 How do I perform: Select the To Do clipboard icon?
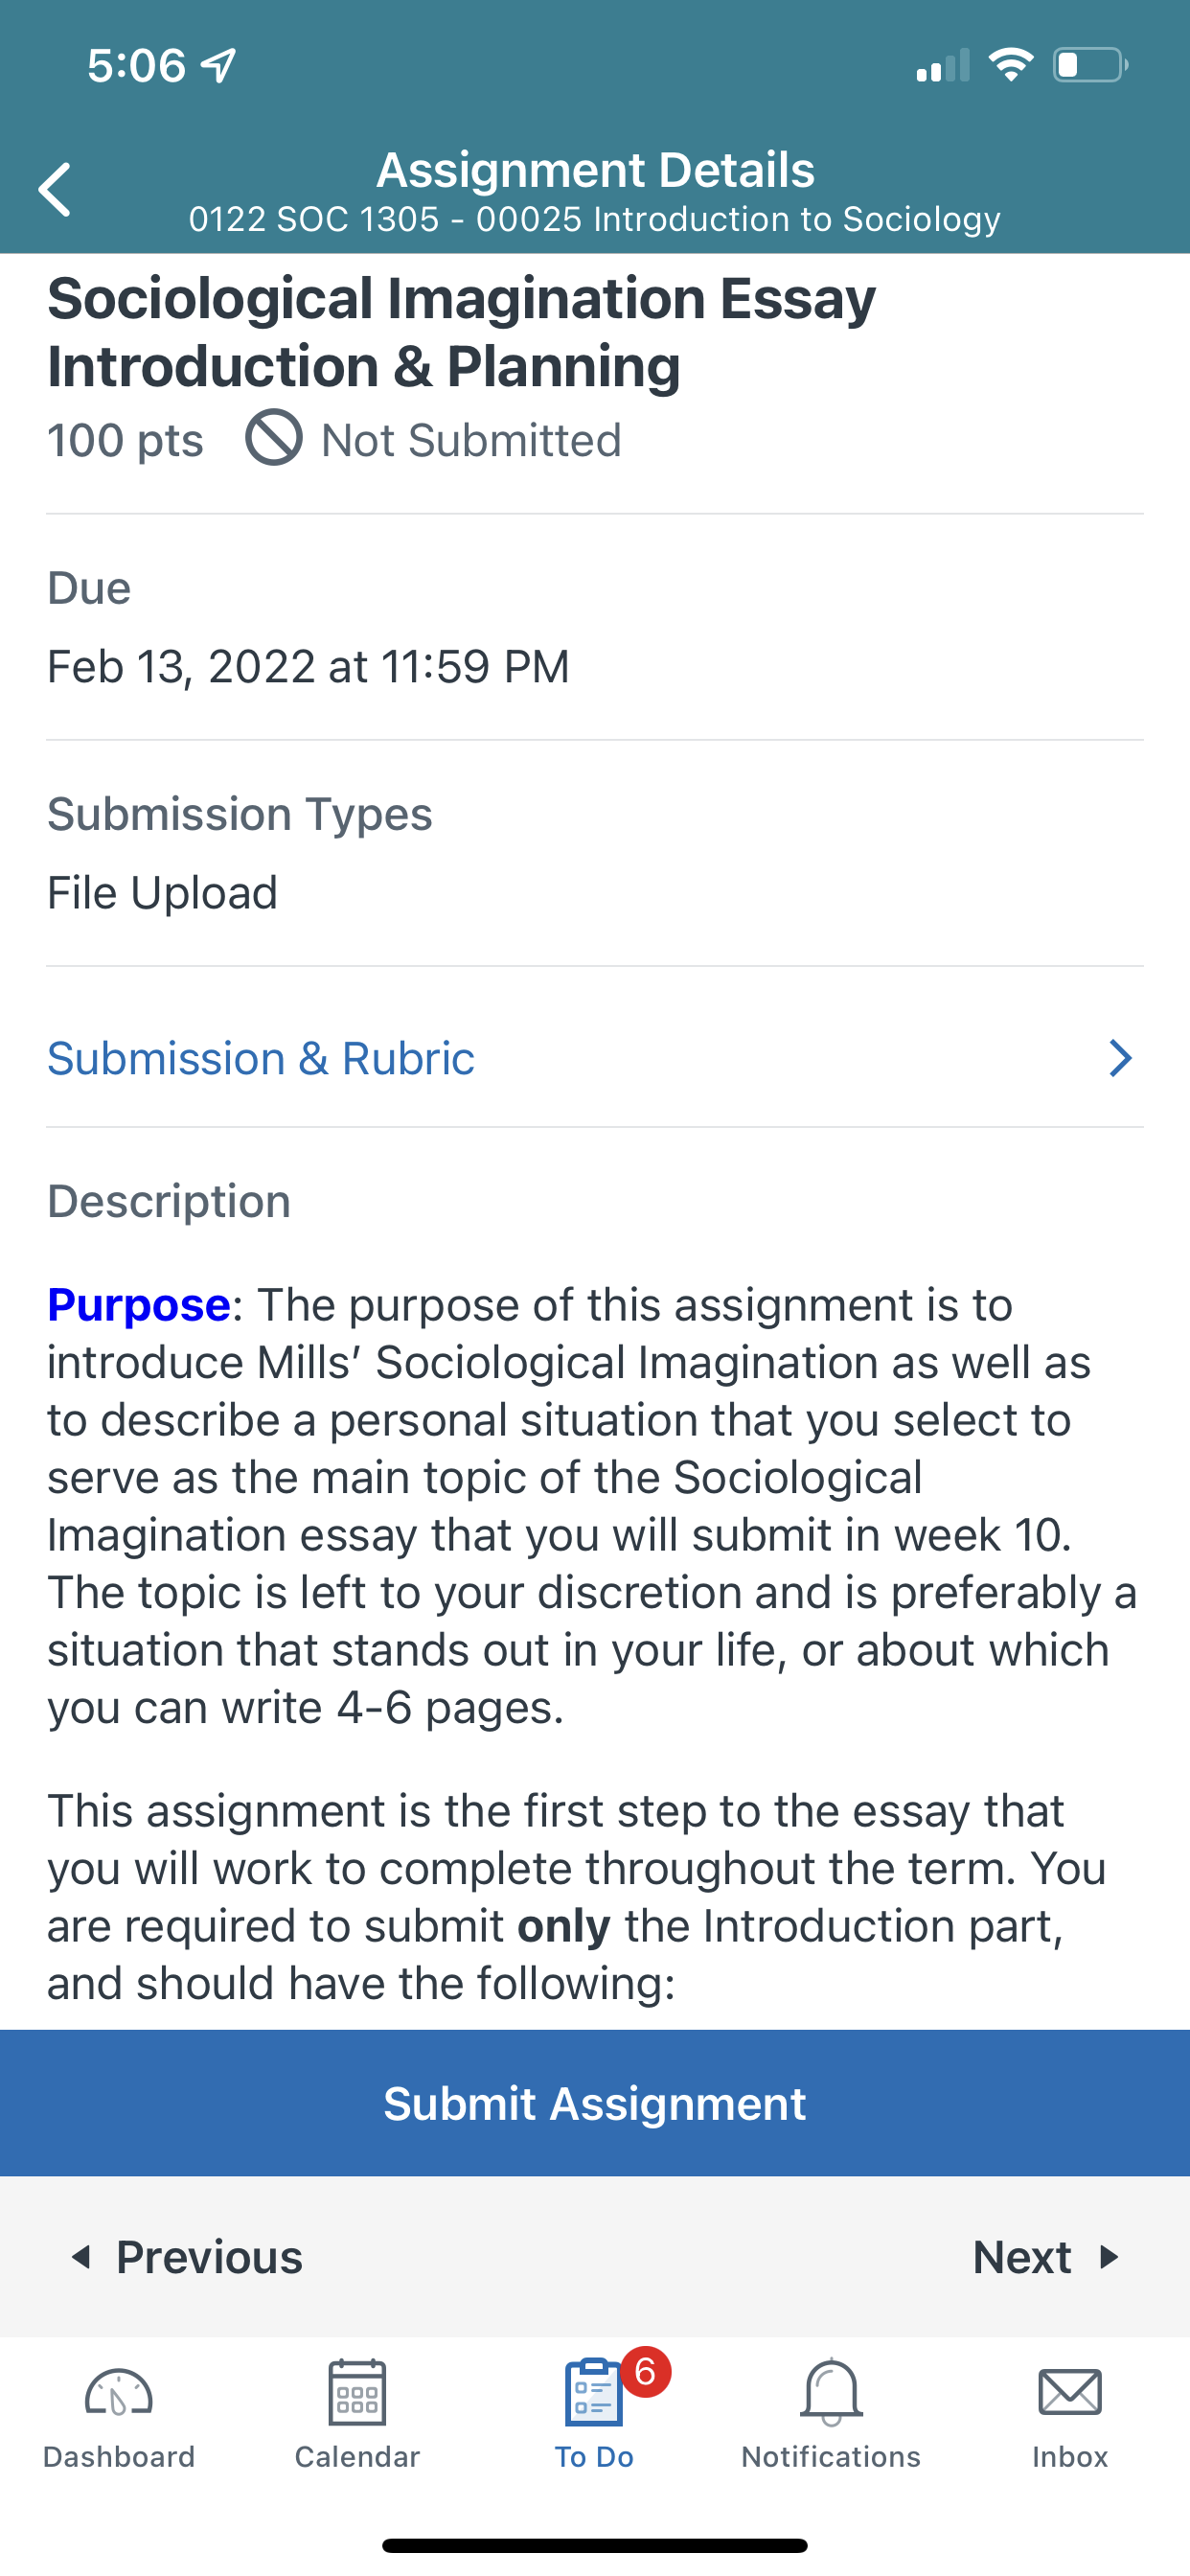point(593,2392)
